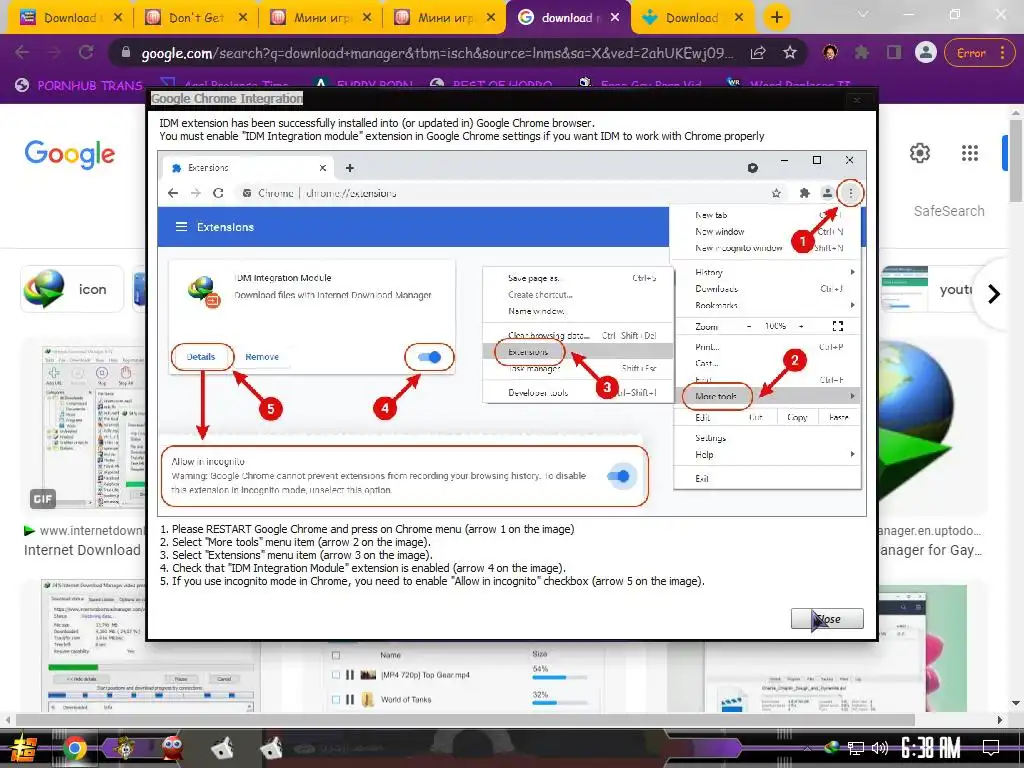Viewport: 1024px width, 768px height.
Task: Click instruction "1. Please RESTART Google Chrome"
Action: (367, 529)
